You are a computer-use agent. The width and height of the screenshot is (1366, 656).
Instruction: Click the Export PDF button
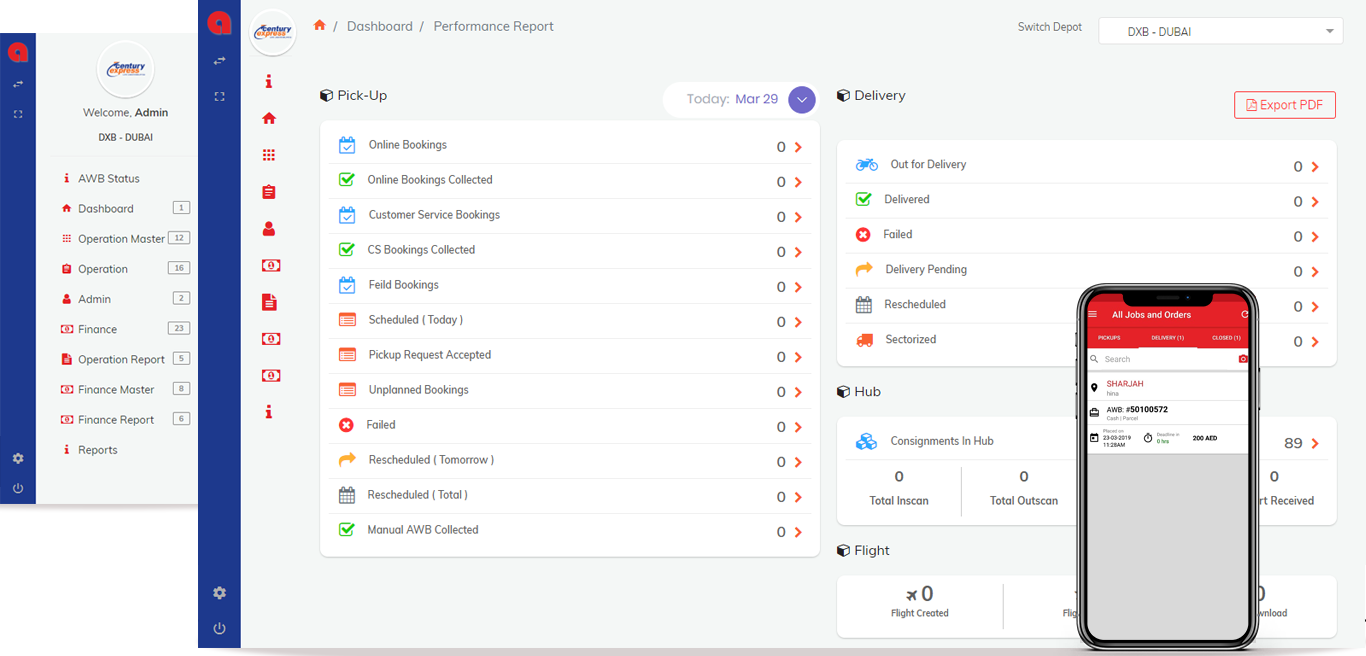pyautogui.click(x=1285, y=105)
